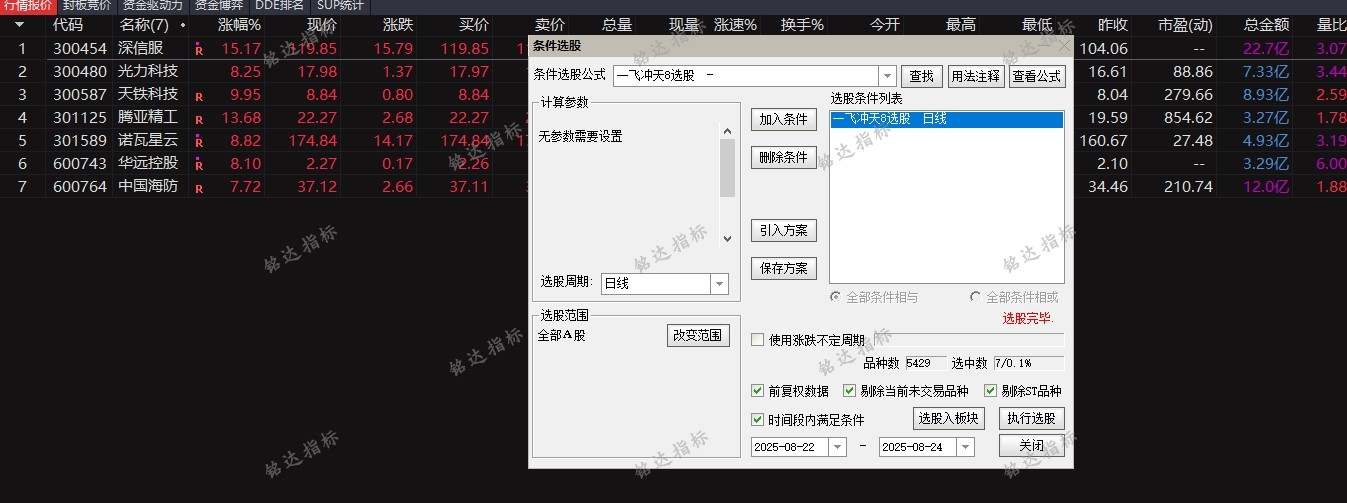This screenshot has height=503, width=1347.
Task: Sort by the 总金额 column header
Action: [x=1266, y=25]
